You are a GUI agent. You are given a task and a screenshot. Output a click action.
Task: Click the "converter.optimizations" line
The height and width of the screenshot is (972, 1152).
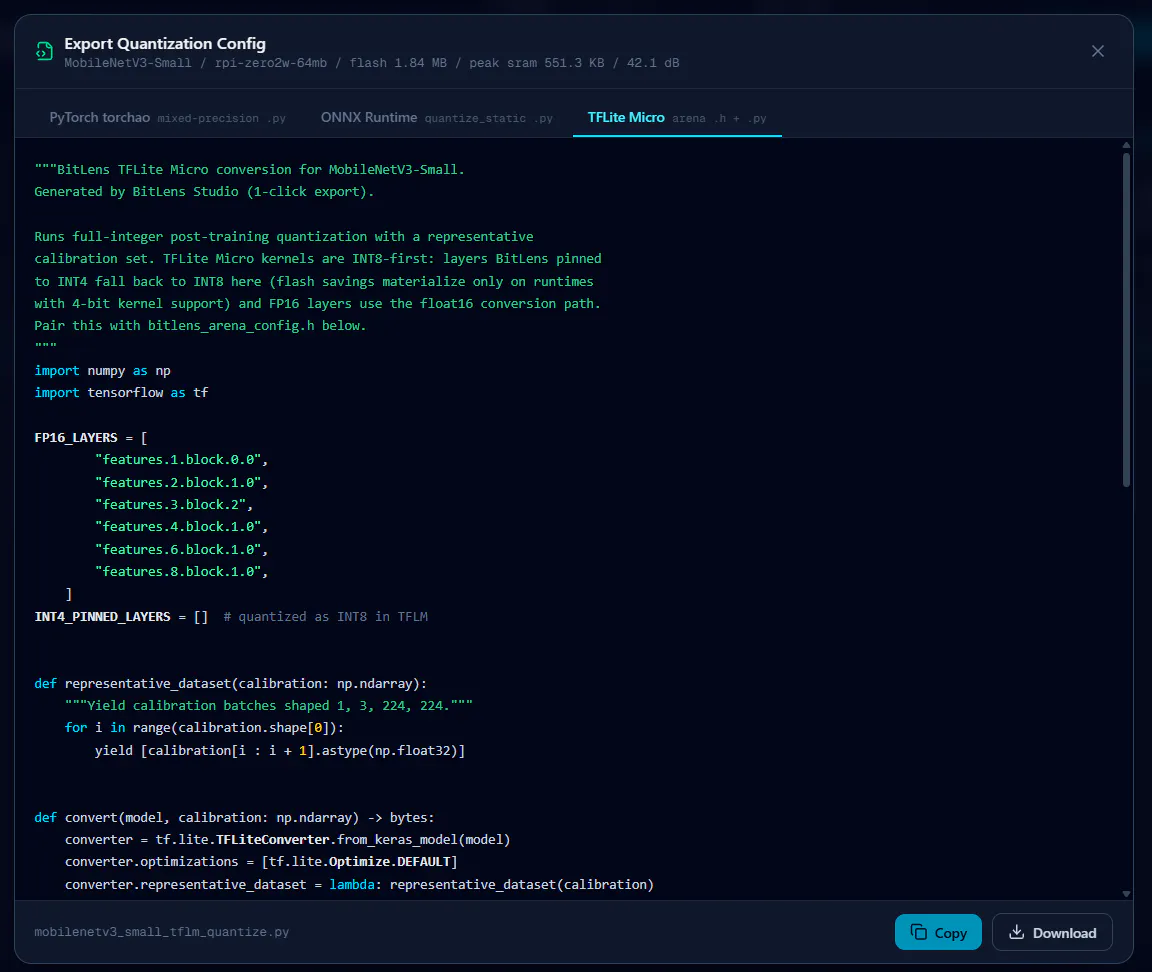point(261,862)
